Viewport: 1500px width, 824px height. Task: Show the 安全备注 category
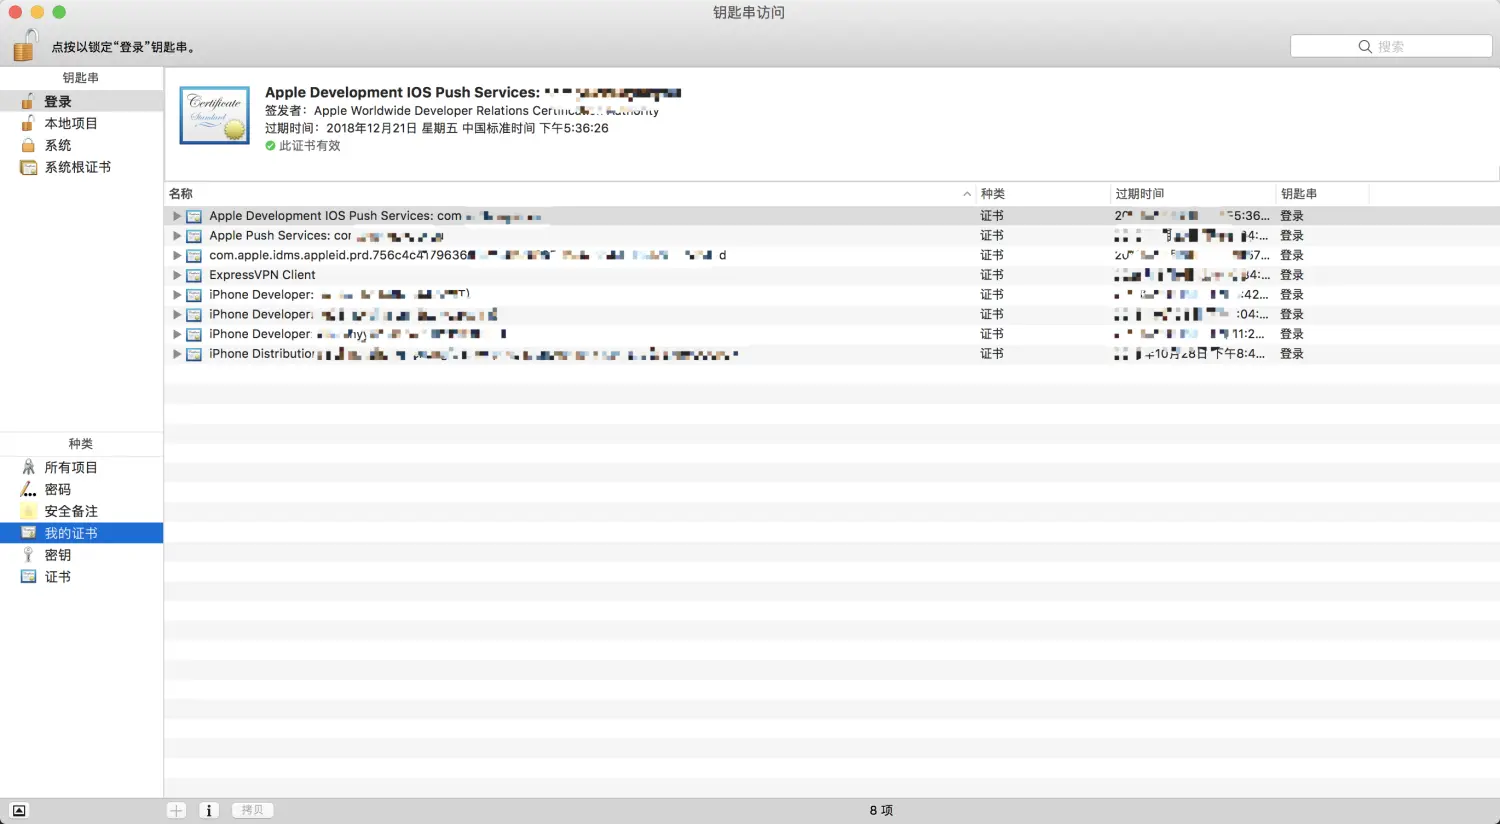pyautogui.click(x=81, y=511)
